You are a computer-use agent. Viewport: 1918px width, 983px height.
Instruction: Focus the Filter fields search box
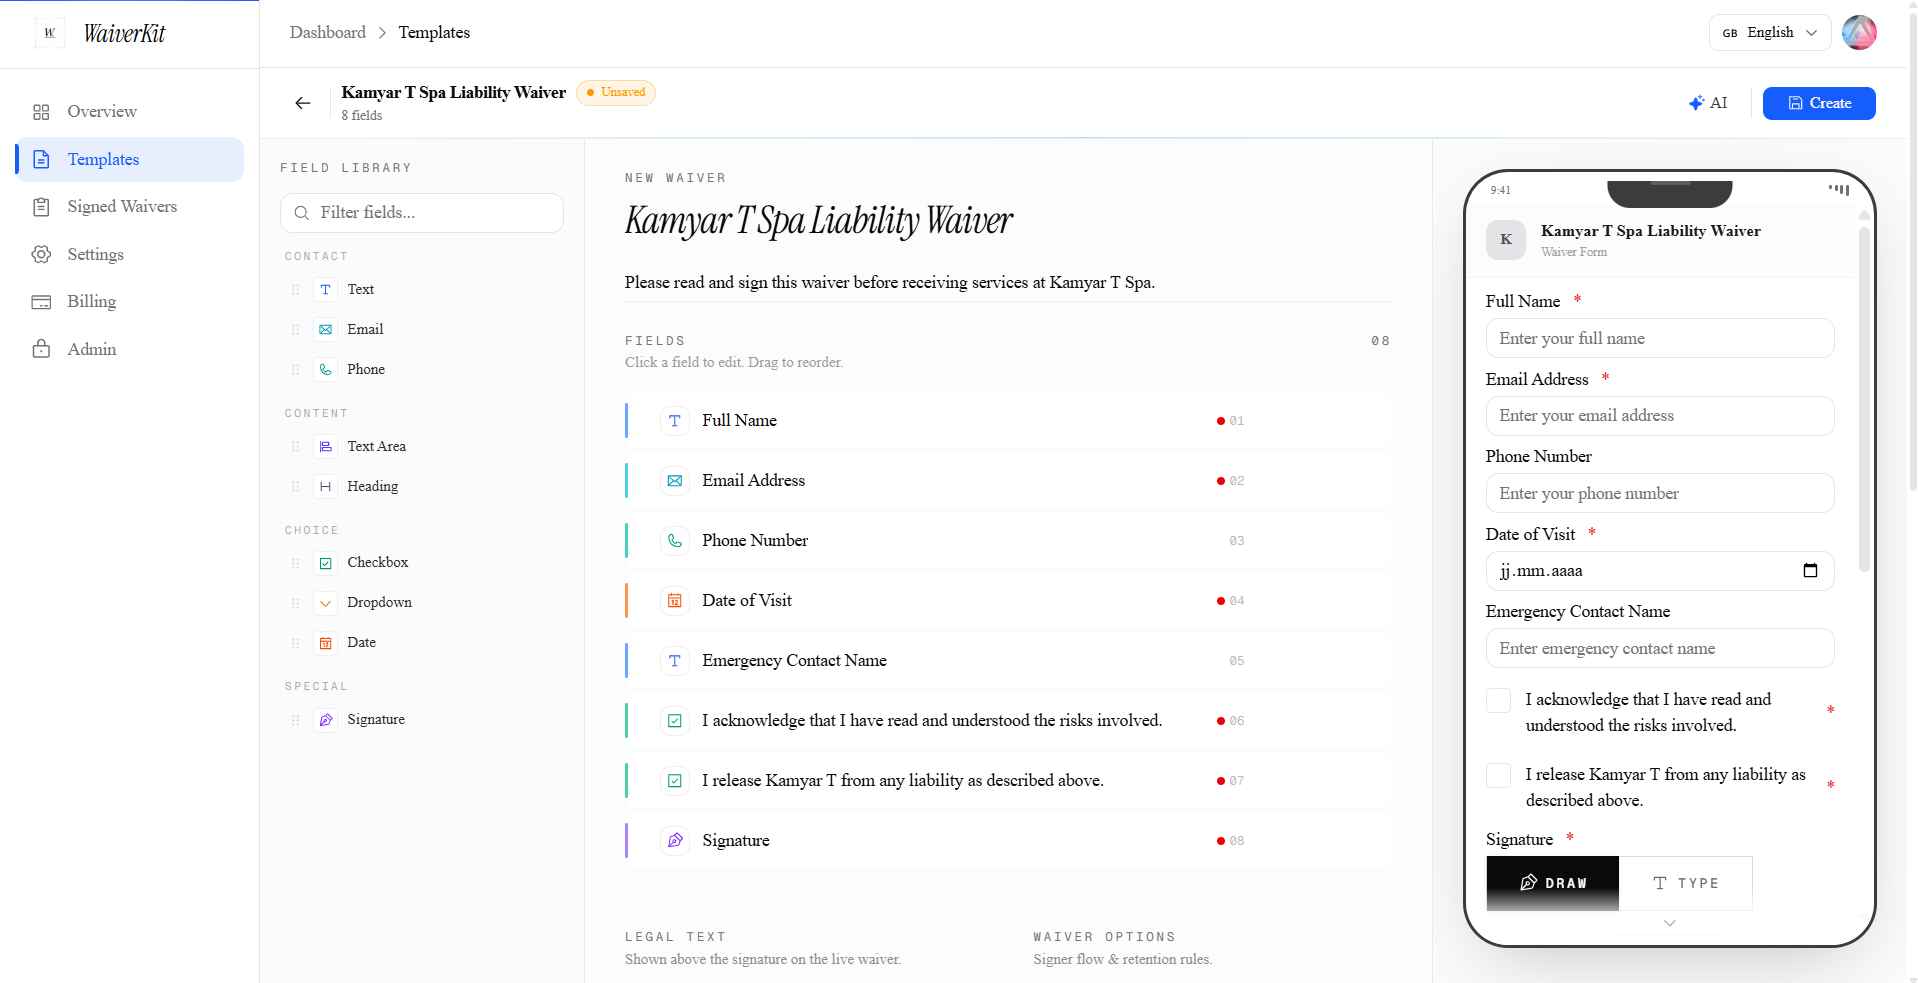pyautogui.click(x=422, y=213)
